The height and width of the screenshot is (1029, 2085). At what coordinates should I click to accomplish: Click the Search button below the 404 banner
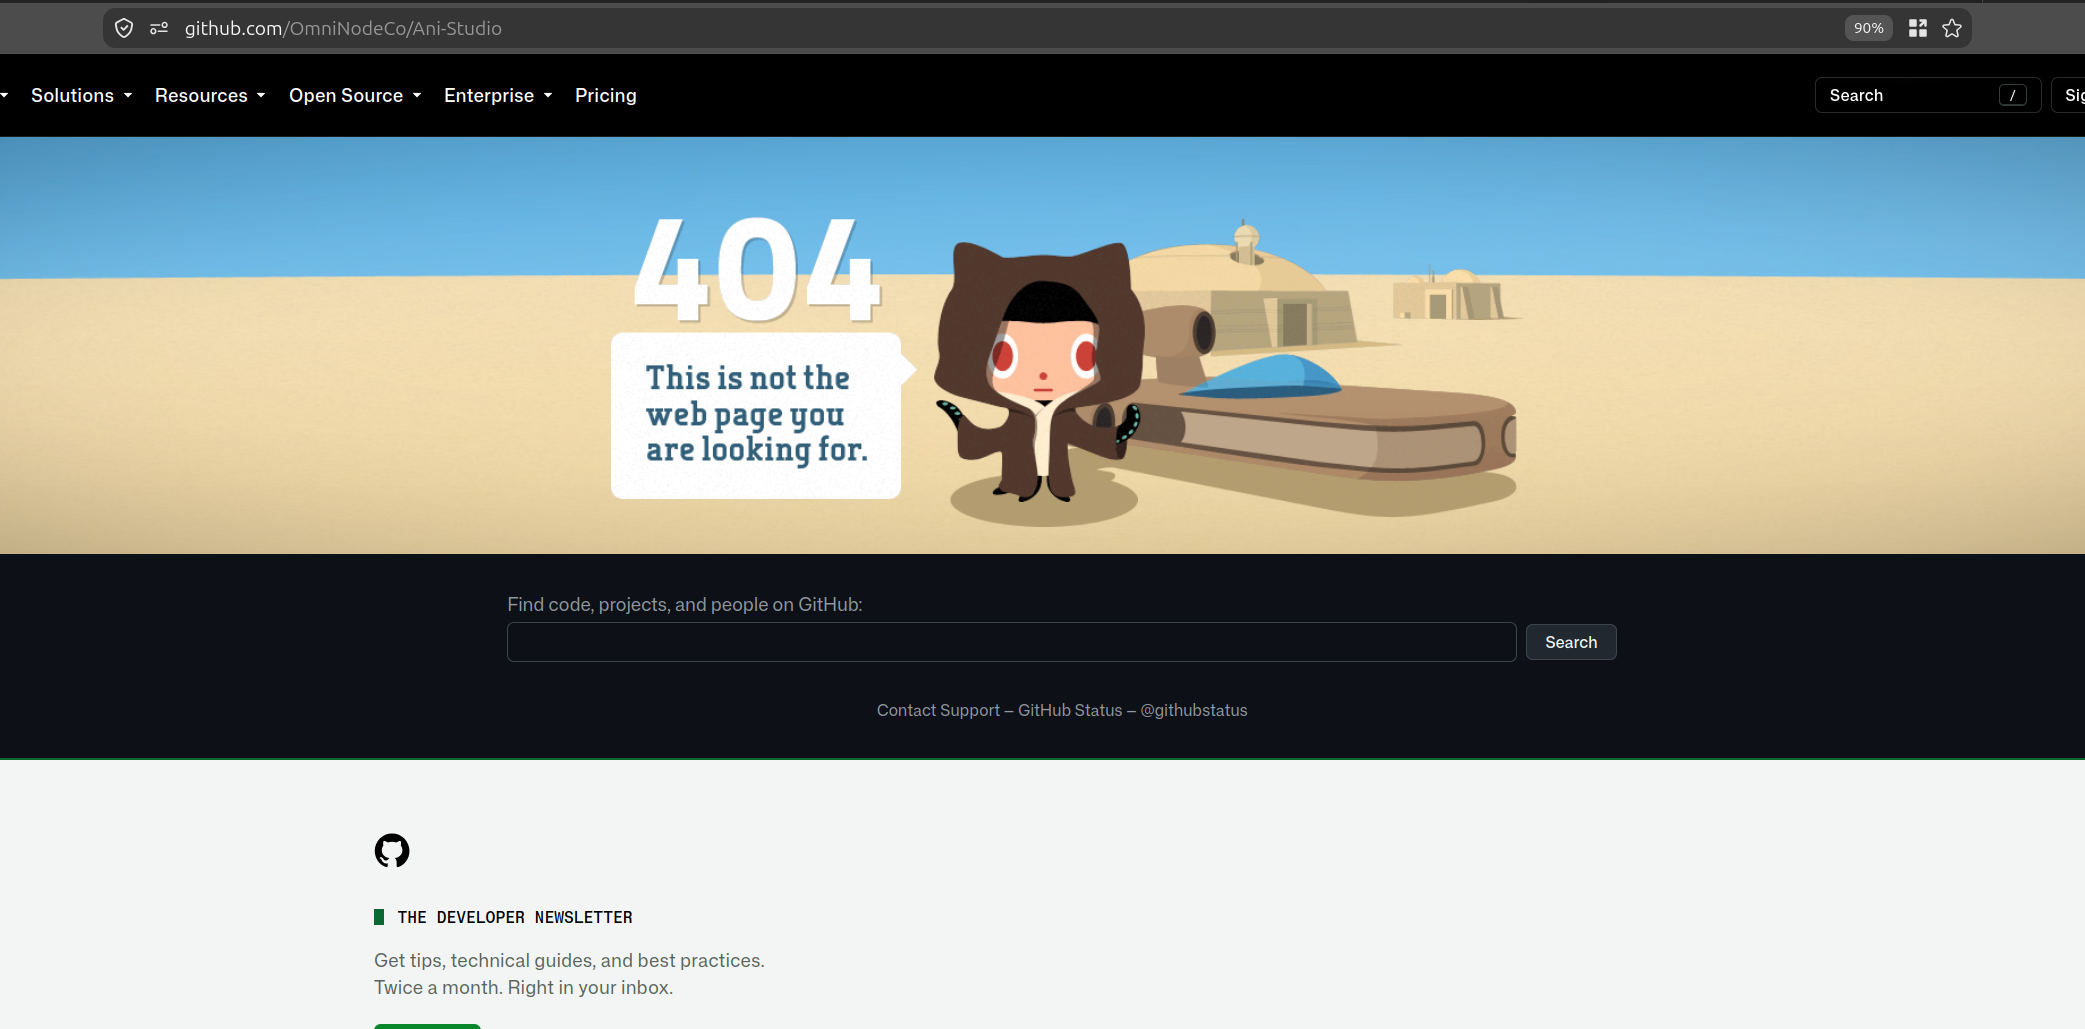[x=1571, y=642]
